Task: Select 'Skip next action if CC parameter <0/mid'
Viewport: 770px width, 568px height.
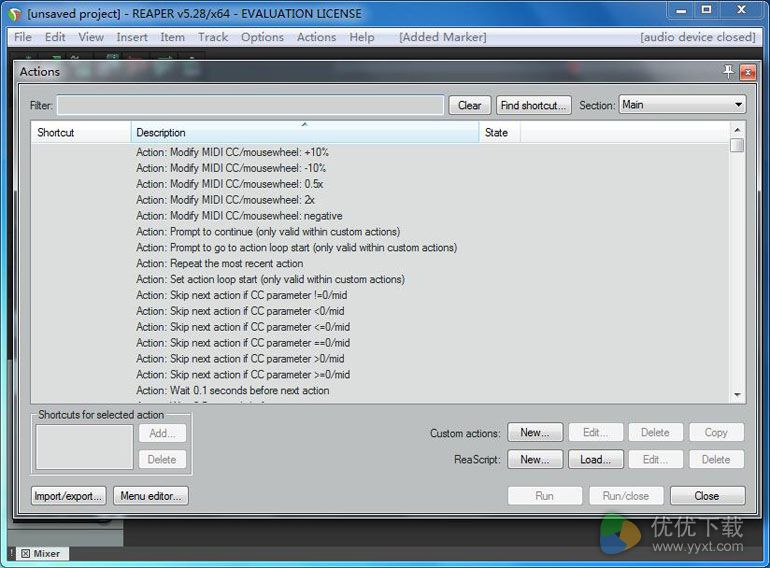Action: pyautogui.click(x=240, y=311)
